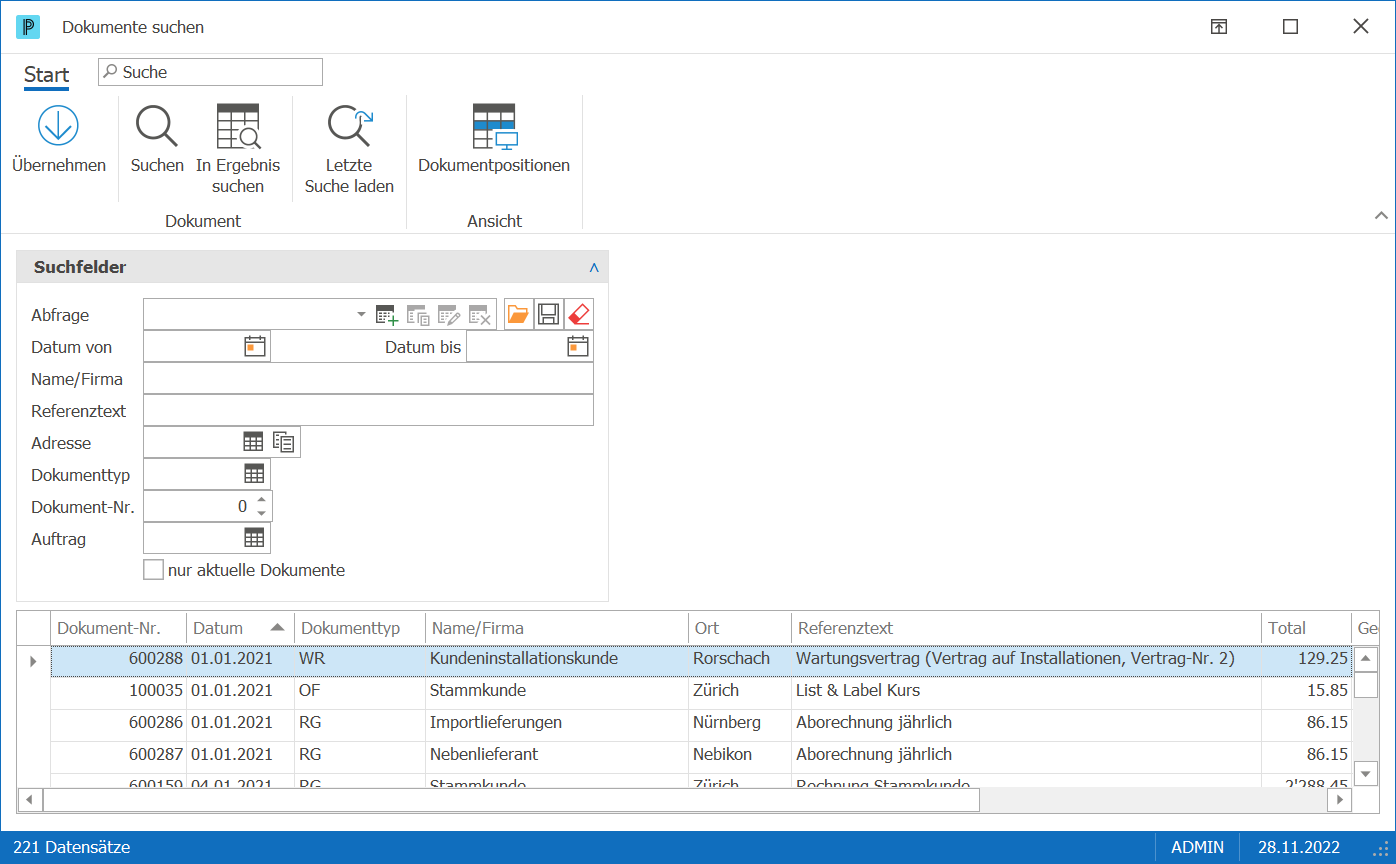
Task: Increase the Dokument-Nr. value
Action: [x=261, y=500]
